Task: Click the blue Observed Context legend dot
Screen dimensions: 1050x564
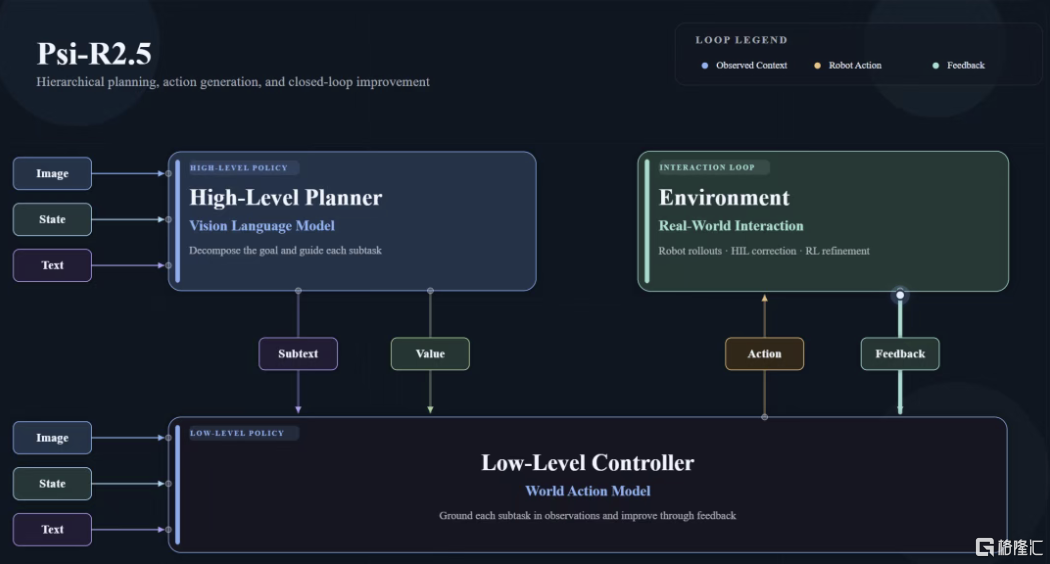Action: (x=704, y=66)
